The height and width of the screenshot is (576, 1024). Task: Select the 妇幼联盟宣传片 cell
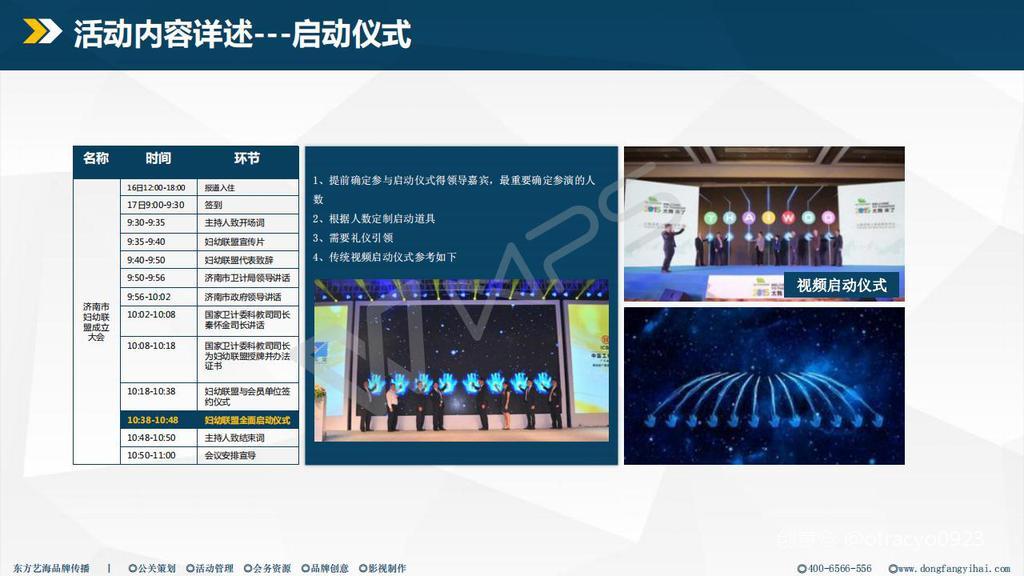pyautogui.click(x=248, y=242)
